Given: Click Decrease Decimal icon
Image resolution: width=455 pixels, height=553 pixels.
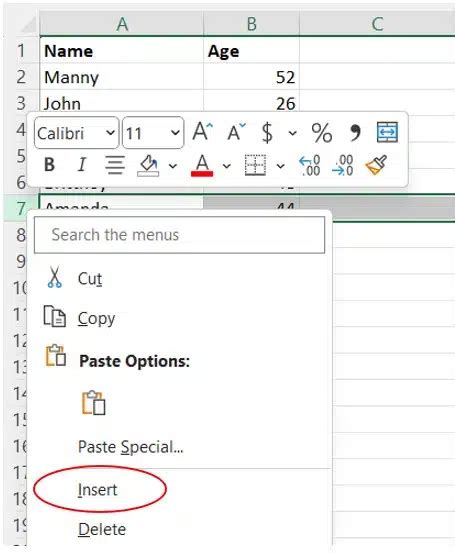Looking at the screenshot, I should point(342,165).
